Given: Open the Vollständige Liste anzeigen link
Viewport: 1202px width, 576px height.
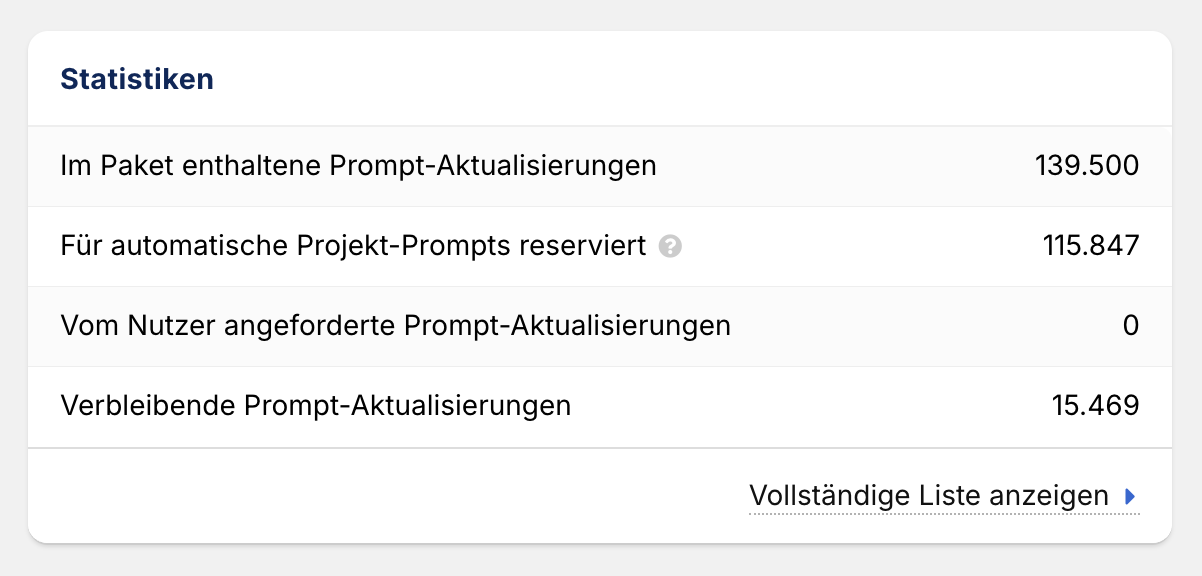Looking at the screenshot, I should tap(928, 496).
